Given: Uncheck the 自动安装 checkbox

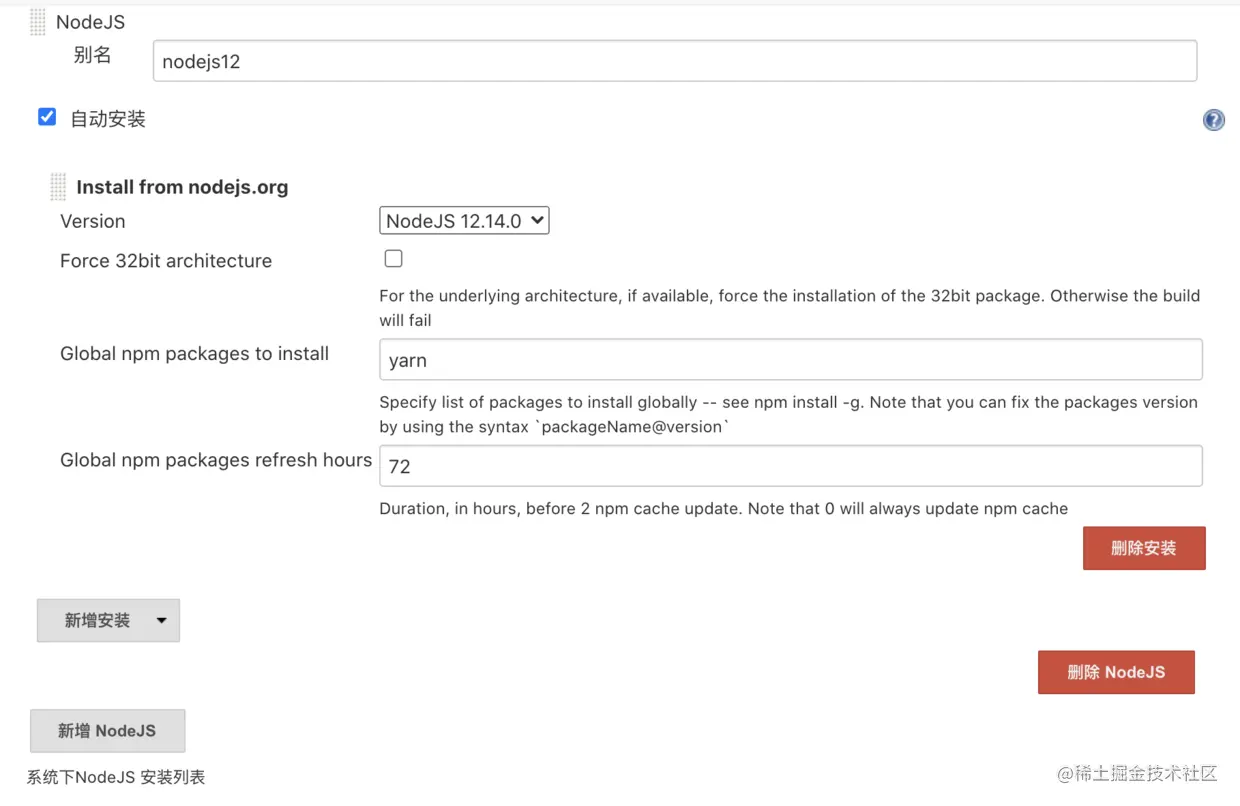Looking at the screenshot, I should coord(47,117).
